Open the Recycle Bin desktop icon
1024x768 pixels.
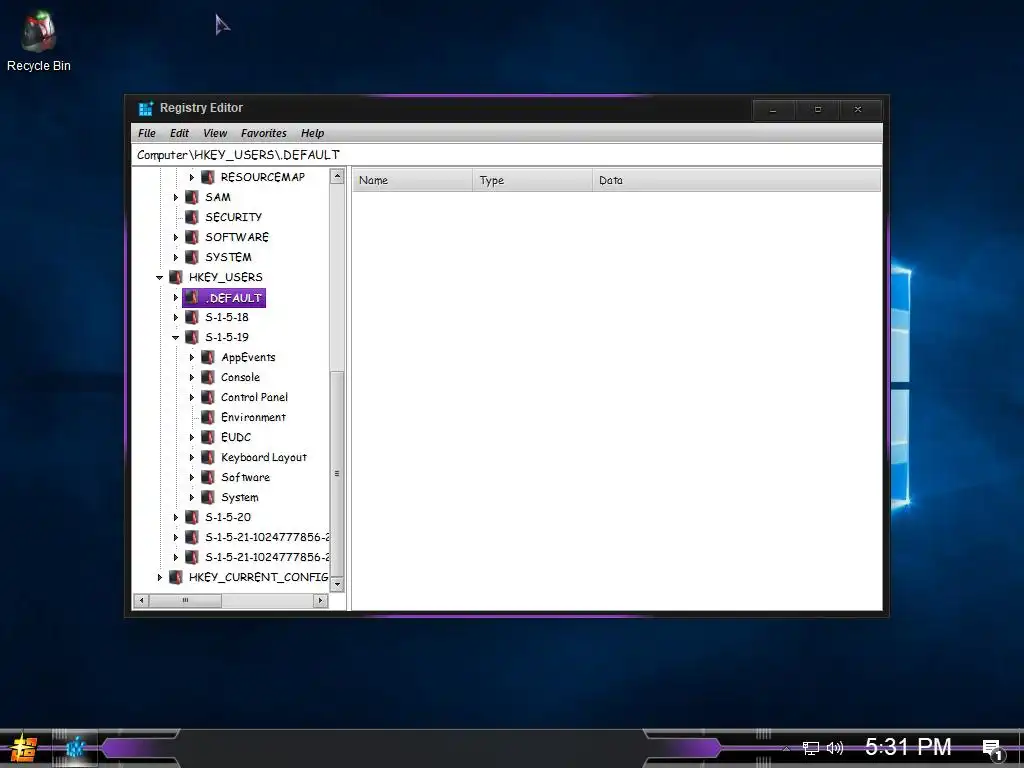click(39, 40)
